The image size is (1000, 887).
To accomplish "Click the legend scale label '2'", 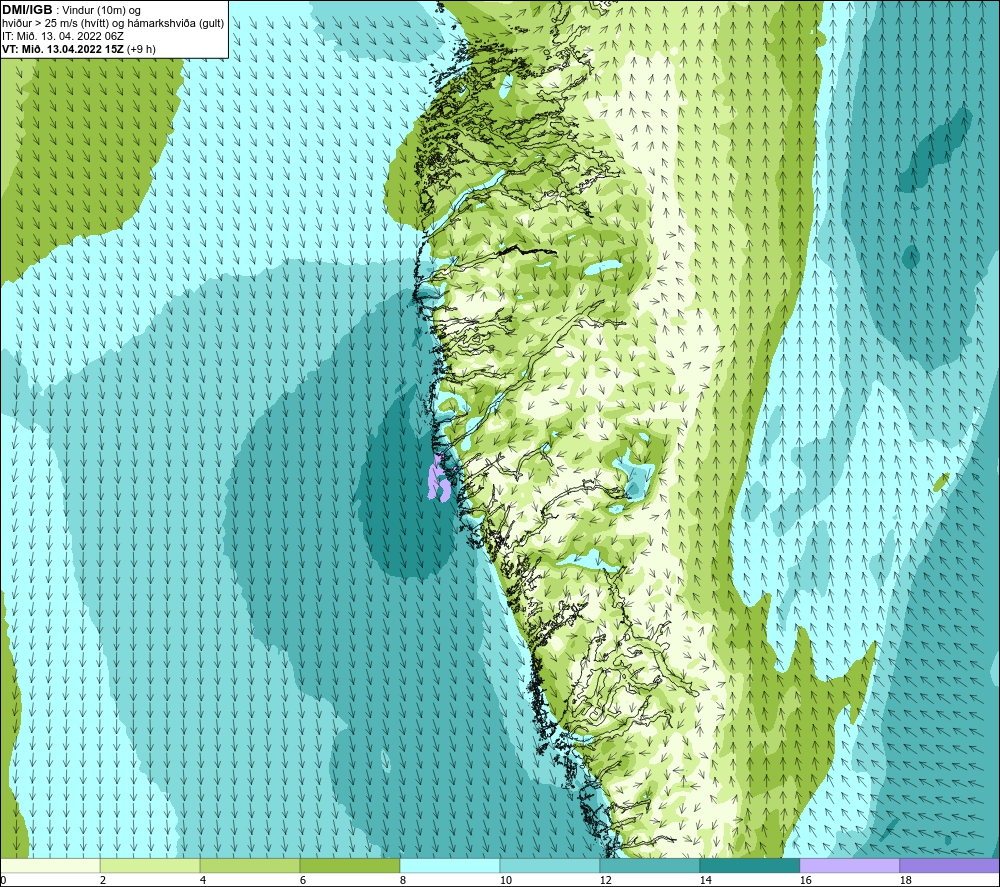I will 103,880.
